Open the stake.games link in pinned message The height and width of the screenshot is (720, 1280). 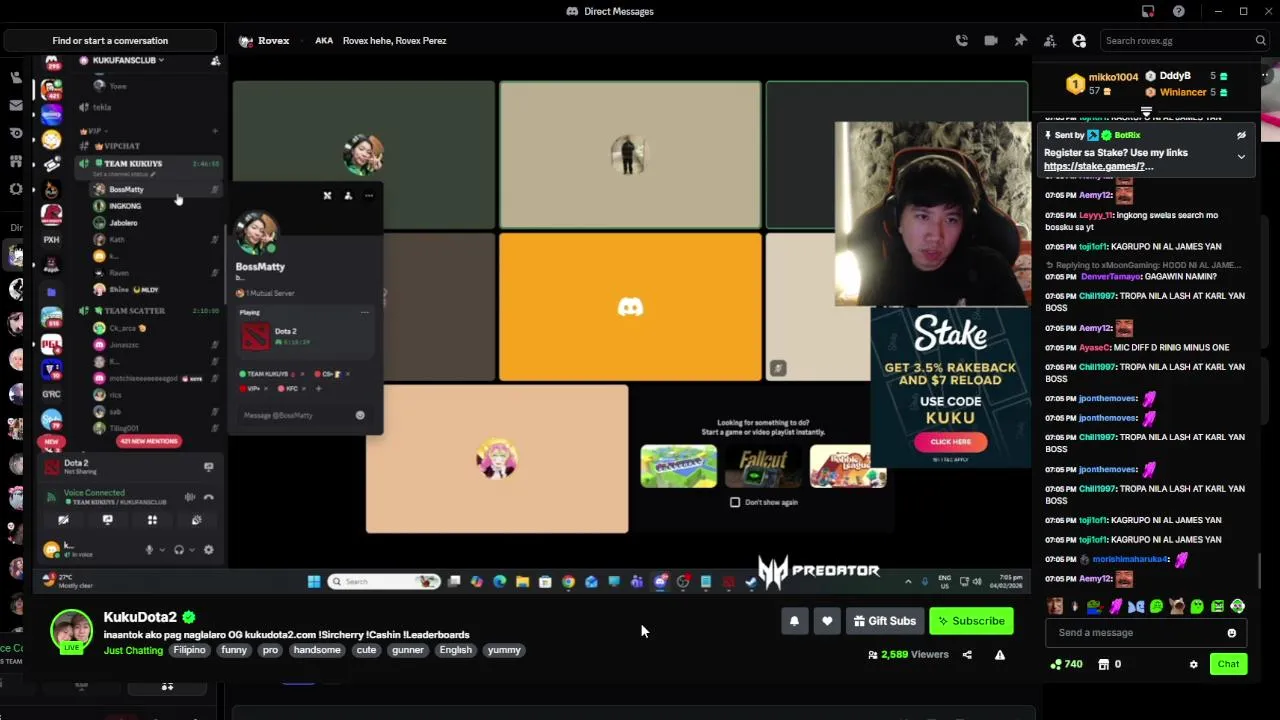tap(1098, 167)
